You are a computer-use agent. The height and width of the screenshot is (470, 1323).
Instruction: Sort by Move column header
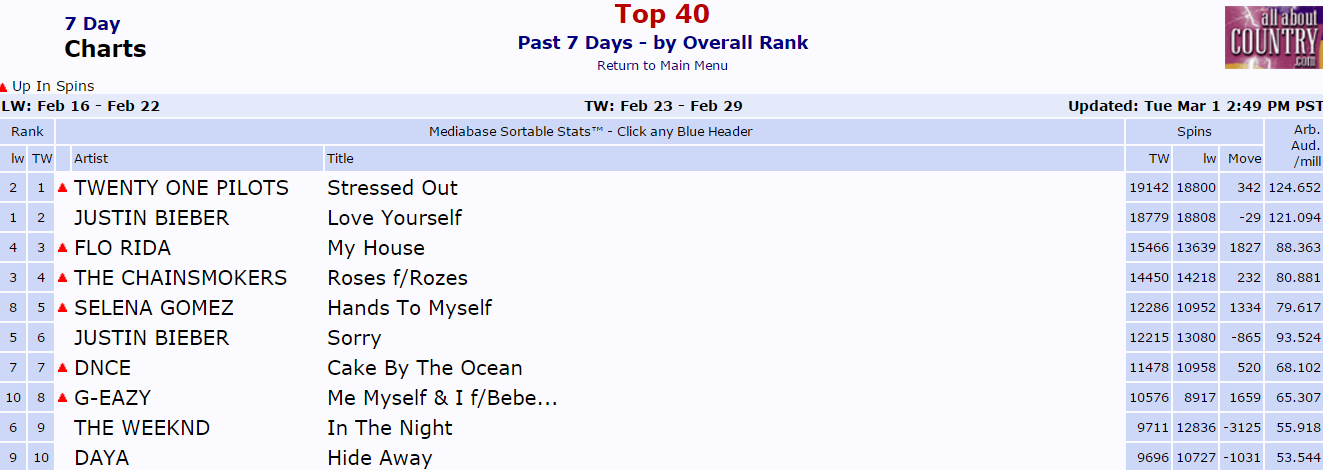tap(1245, 158)
